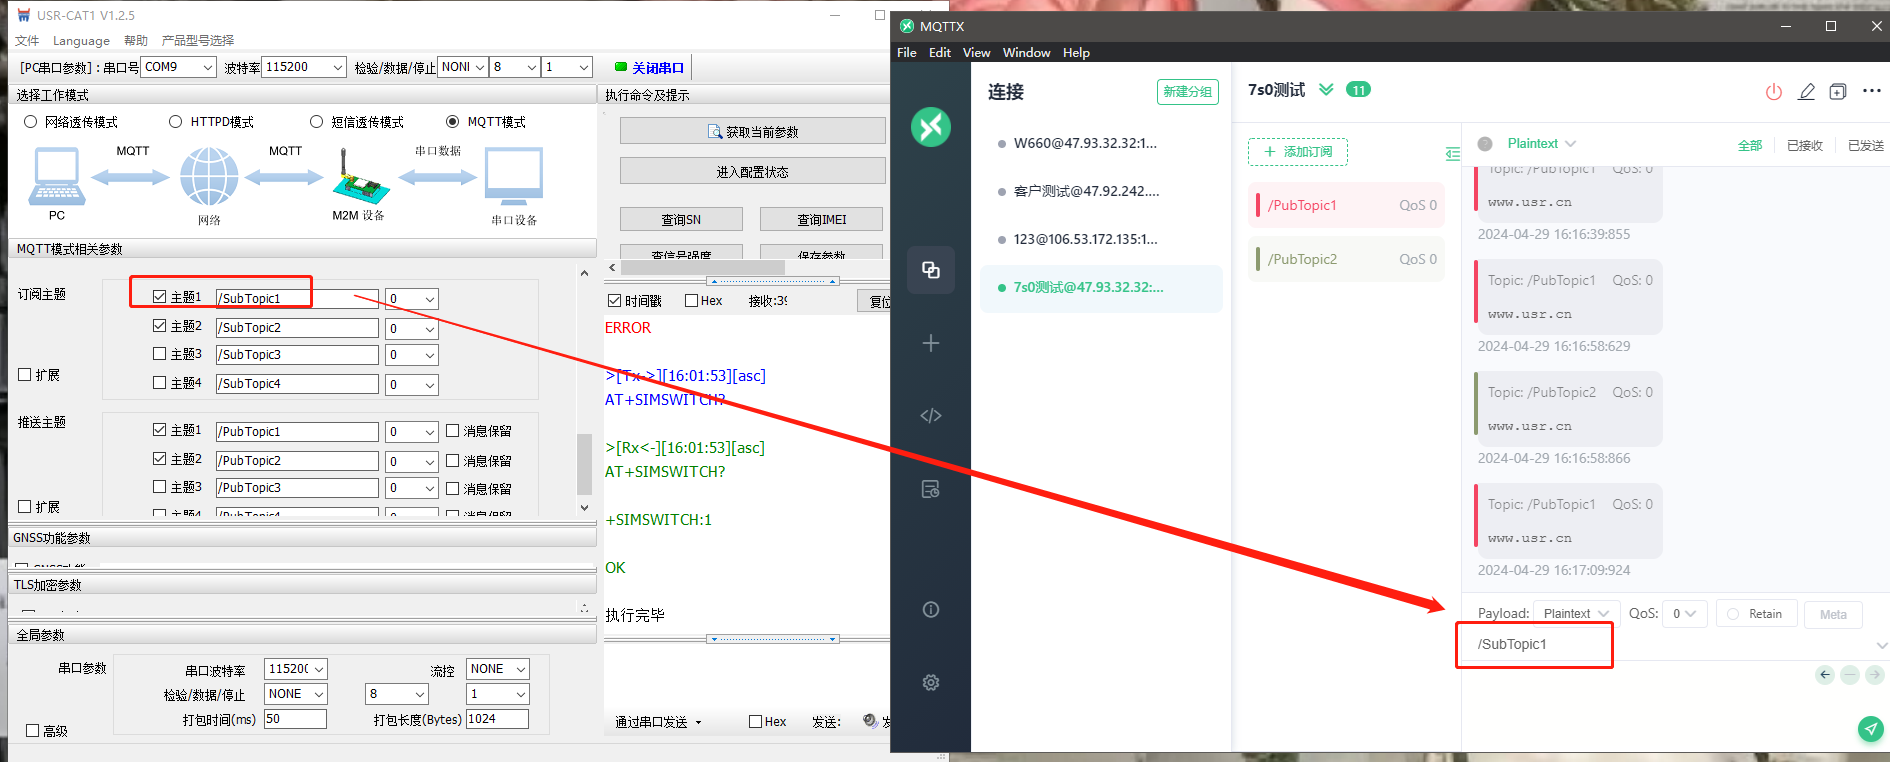Open the NONI parity dropdown at top
This screenshot has width=1890, height=762.
click(463, 67)
